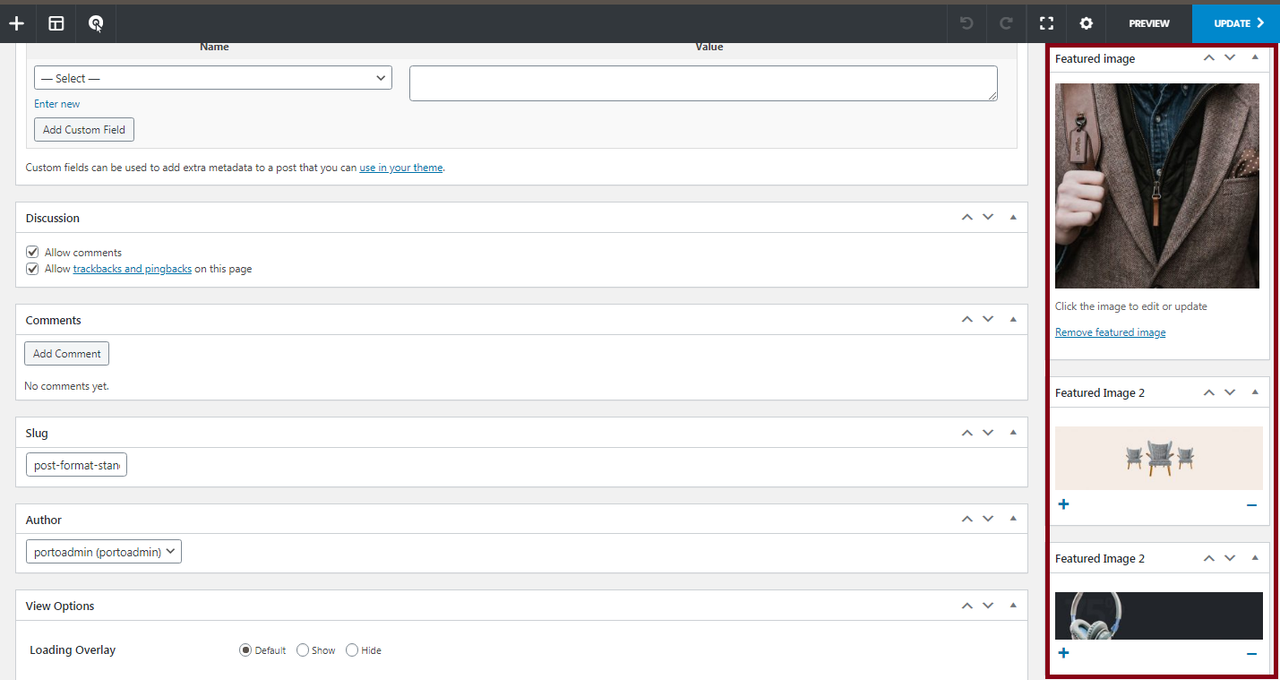Toggle Allow trackbacks and pingbacks checkbox
The image size is (1280, 680).
click(x=33, y=269)
